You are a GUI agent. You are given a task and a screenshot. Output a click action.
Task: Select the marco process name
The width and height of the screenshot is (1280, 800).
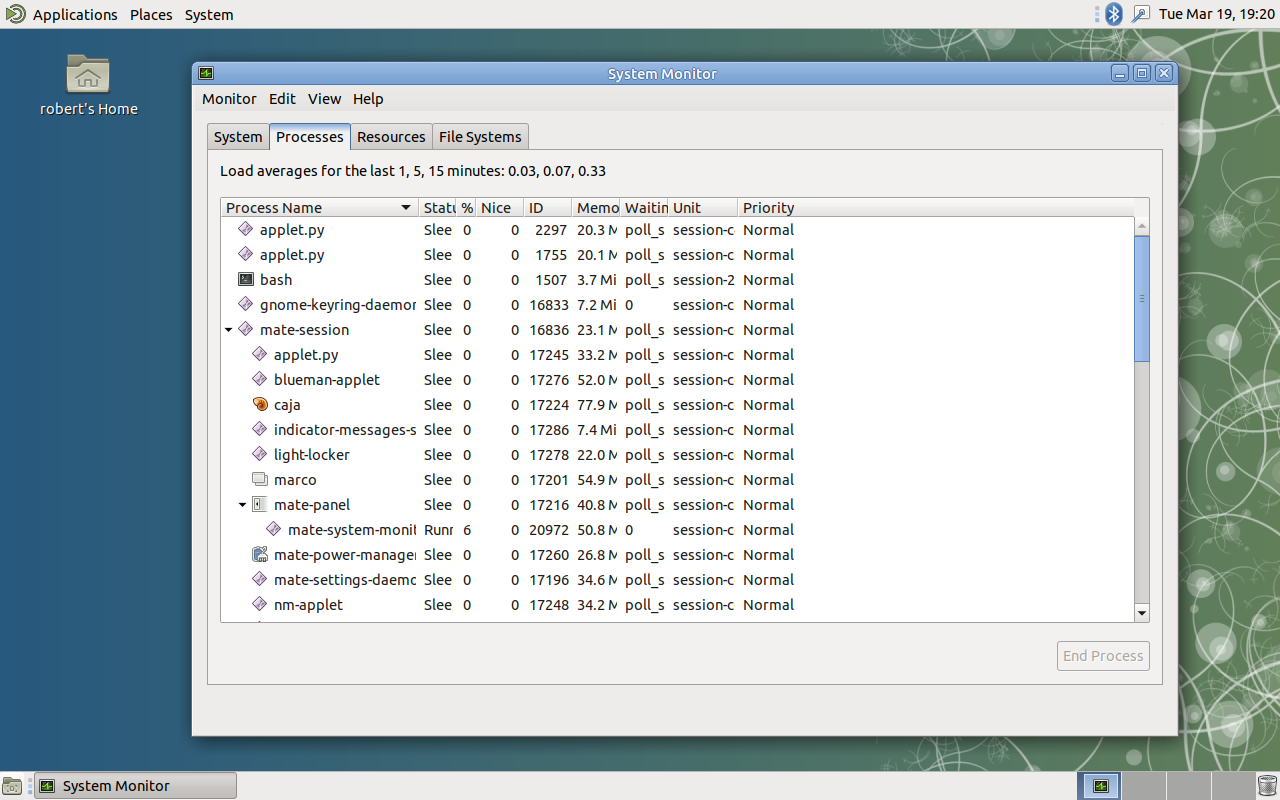(295, 480)
